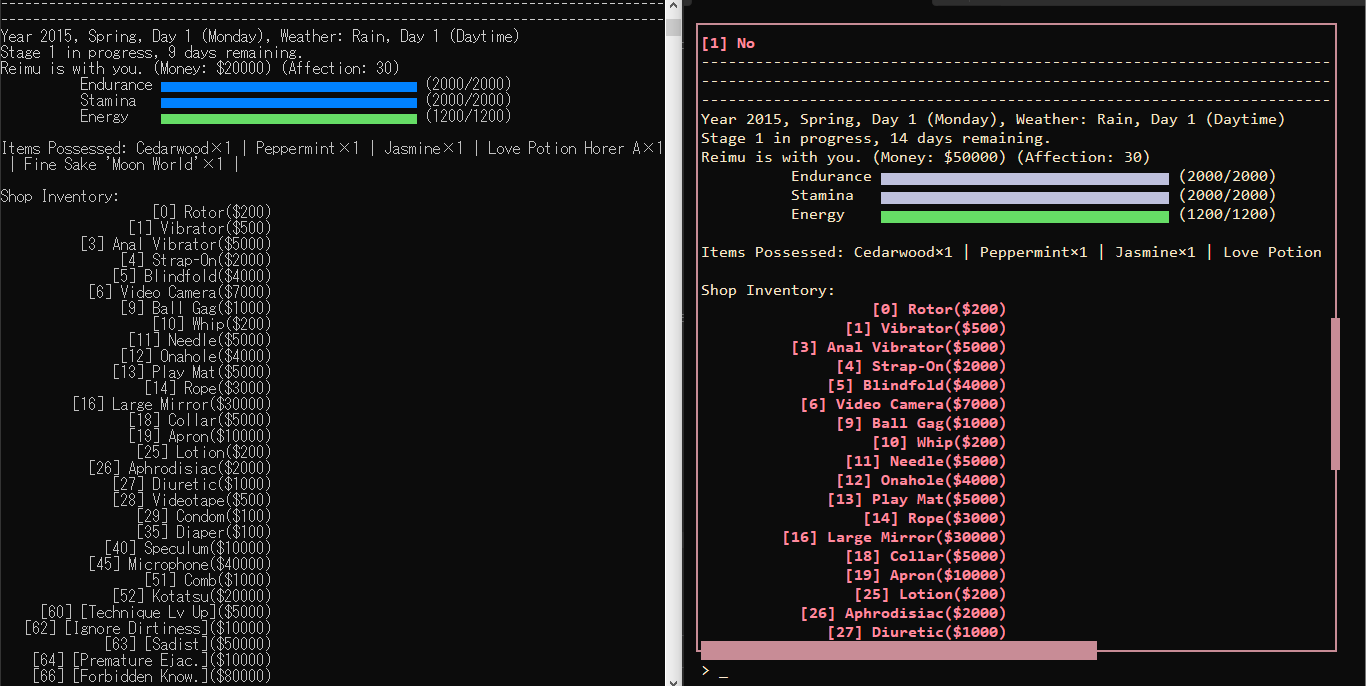This screenshot has height=686, width=1366.
Task: Click 'Jasmine×1' in pink window items line
Action: click(1155, 252)
